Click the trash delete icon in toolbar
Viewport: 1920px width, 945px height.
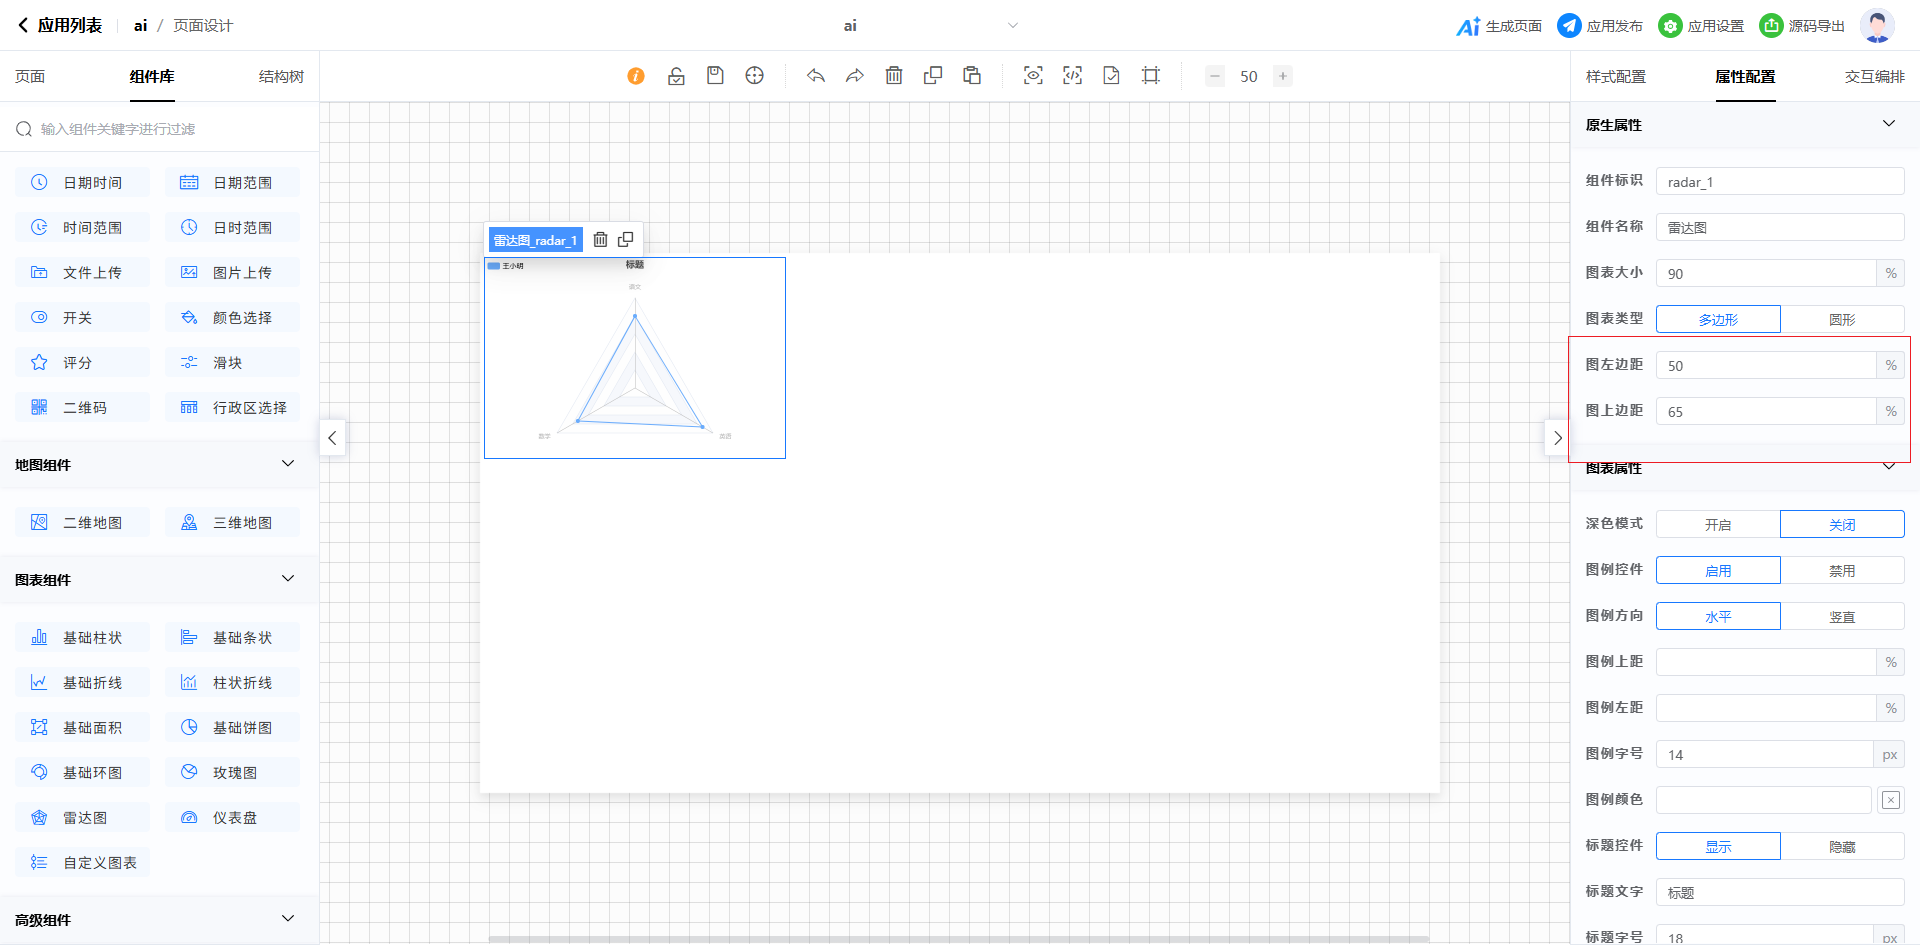coord(894,76)
